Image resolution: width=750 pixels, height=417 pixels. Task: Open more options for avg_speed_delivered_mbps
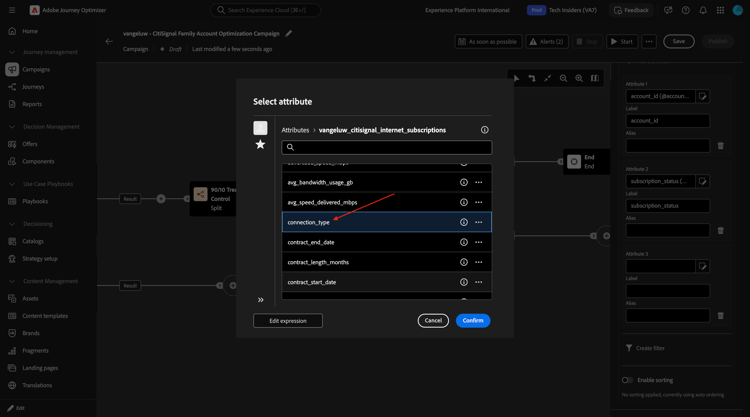478,202
